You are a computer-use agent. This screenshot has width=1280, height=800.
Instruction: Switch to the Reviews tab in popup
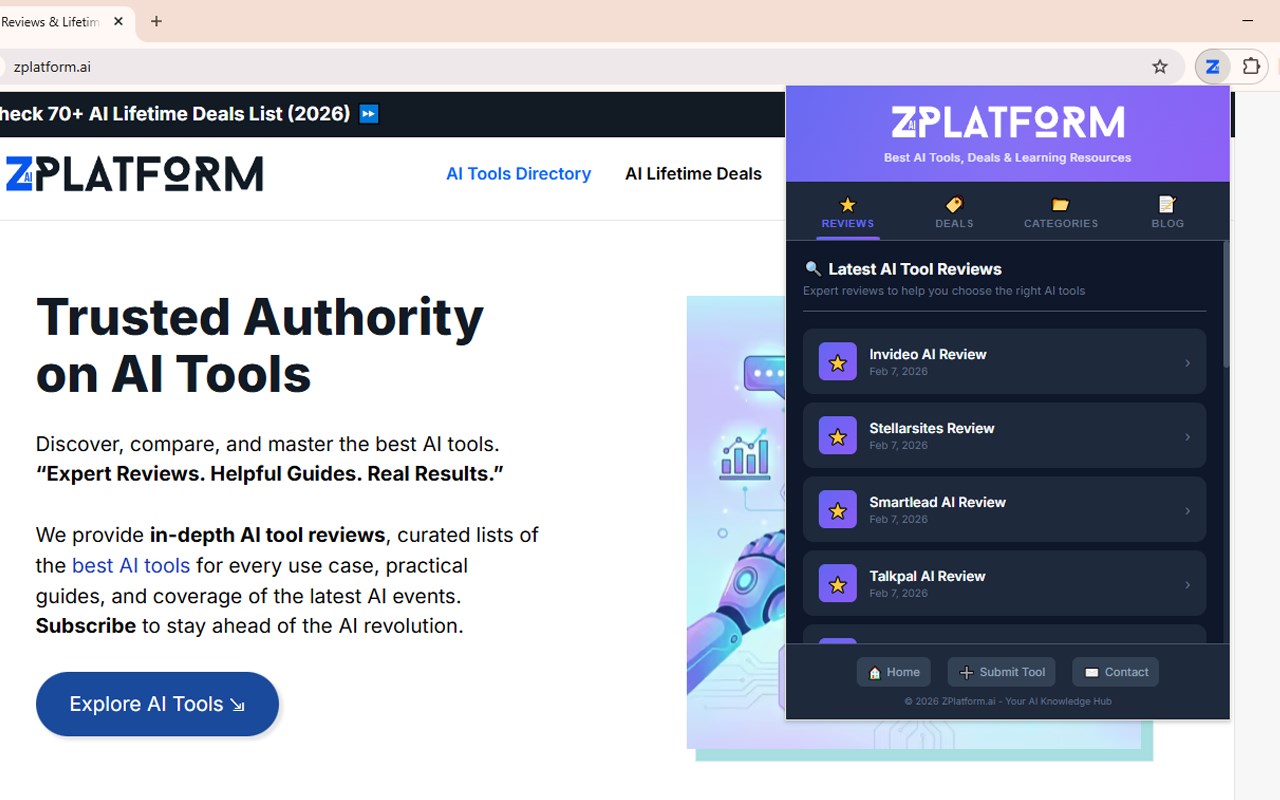click(848, 212)
